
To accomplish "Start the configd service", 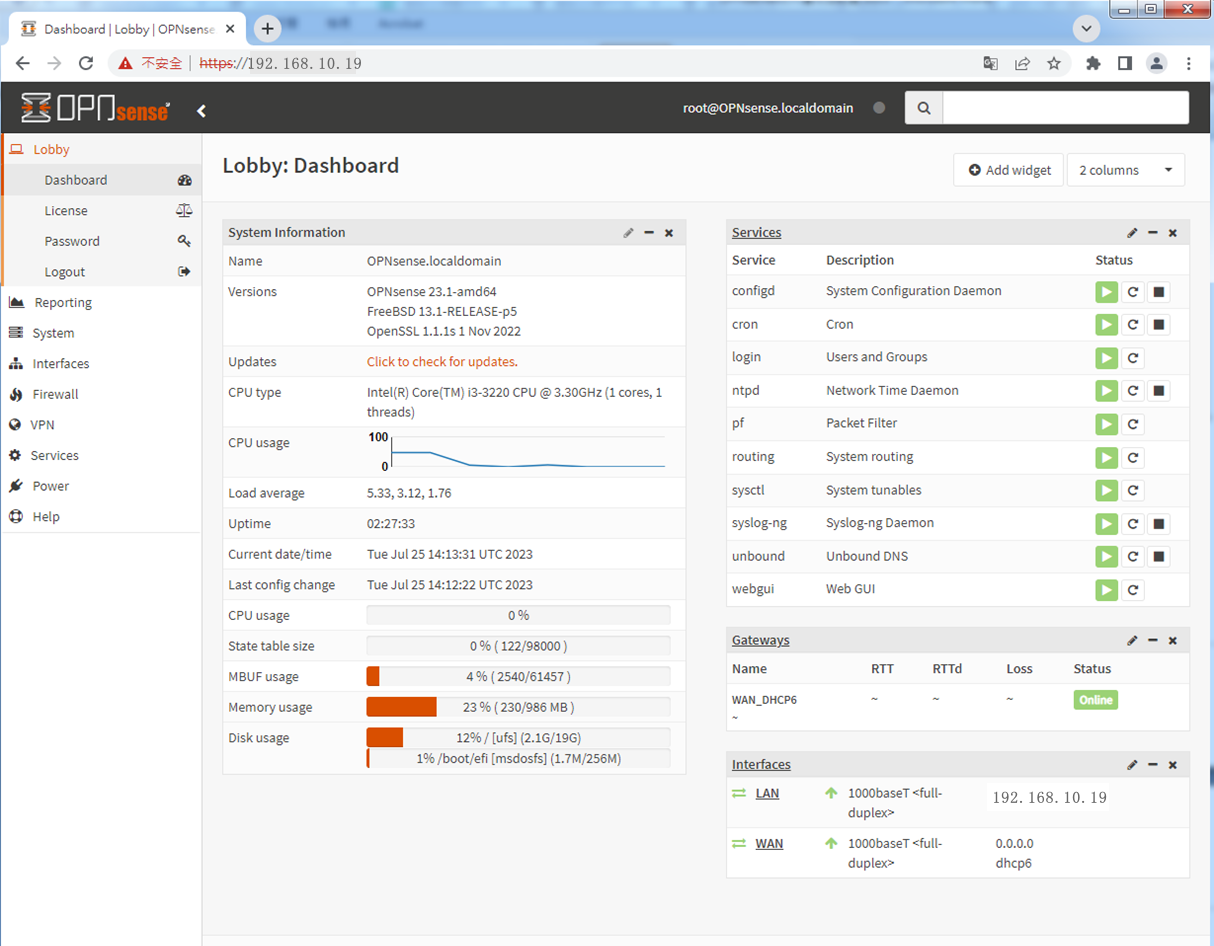I will (x=1106, y=292).
